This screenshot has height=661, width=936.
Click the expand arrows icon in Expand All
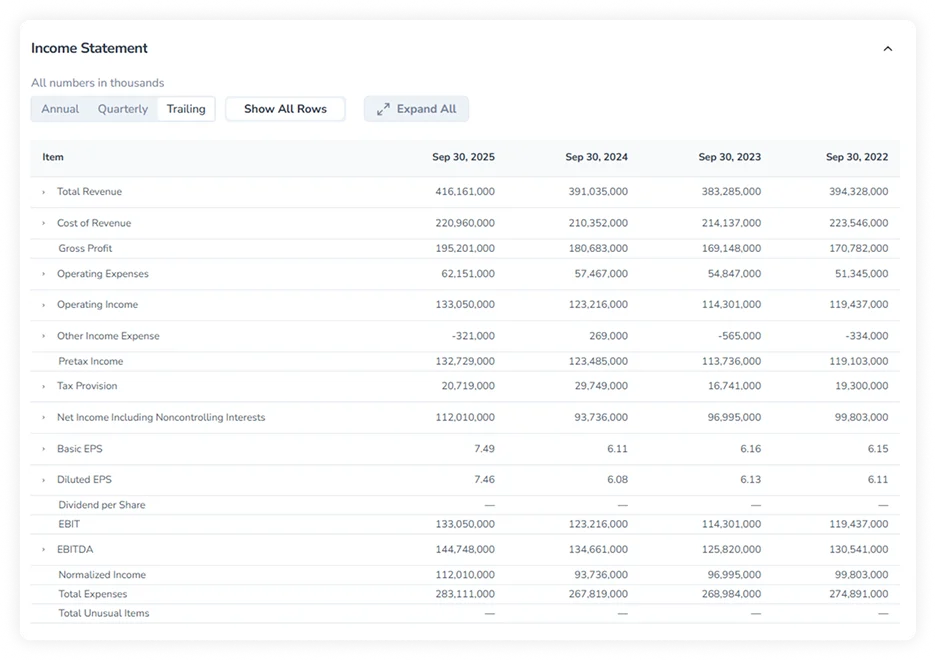coord(383,109)
